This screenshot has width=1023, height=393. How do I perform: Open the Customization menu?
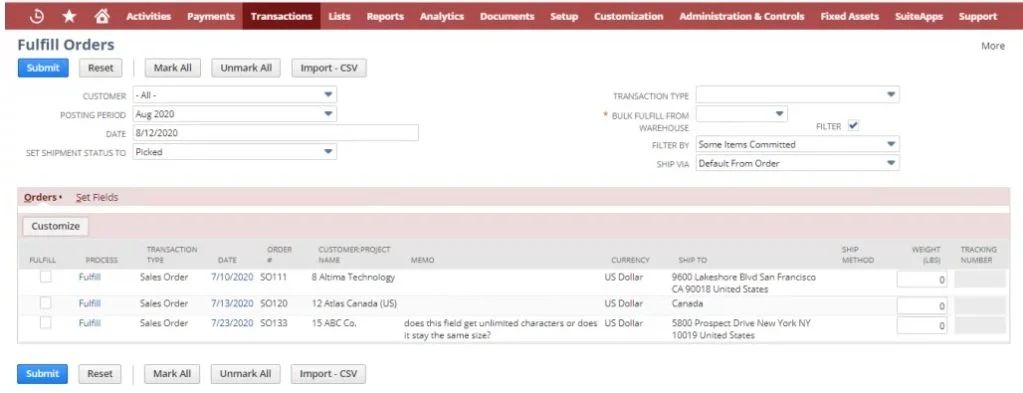coord(628,16)
